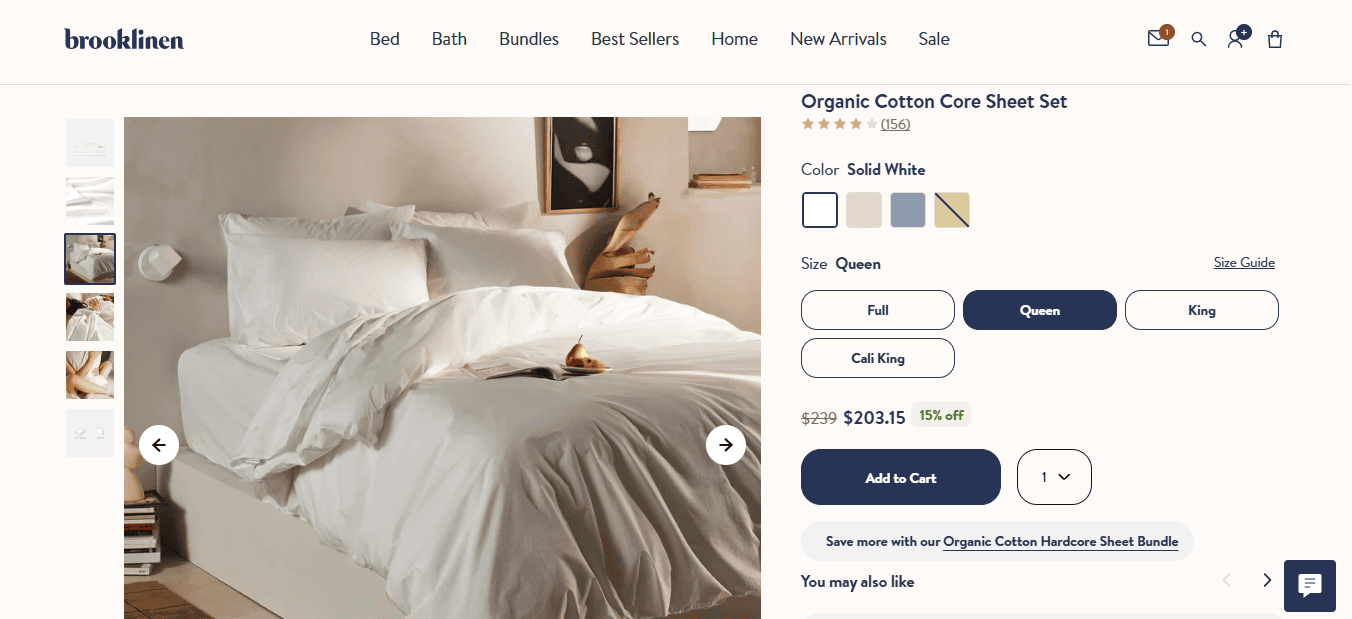Screen dimensions: 1352x619
Task: Open the Size Guide link
Action: (x=1244, y=263)
